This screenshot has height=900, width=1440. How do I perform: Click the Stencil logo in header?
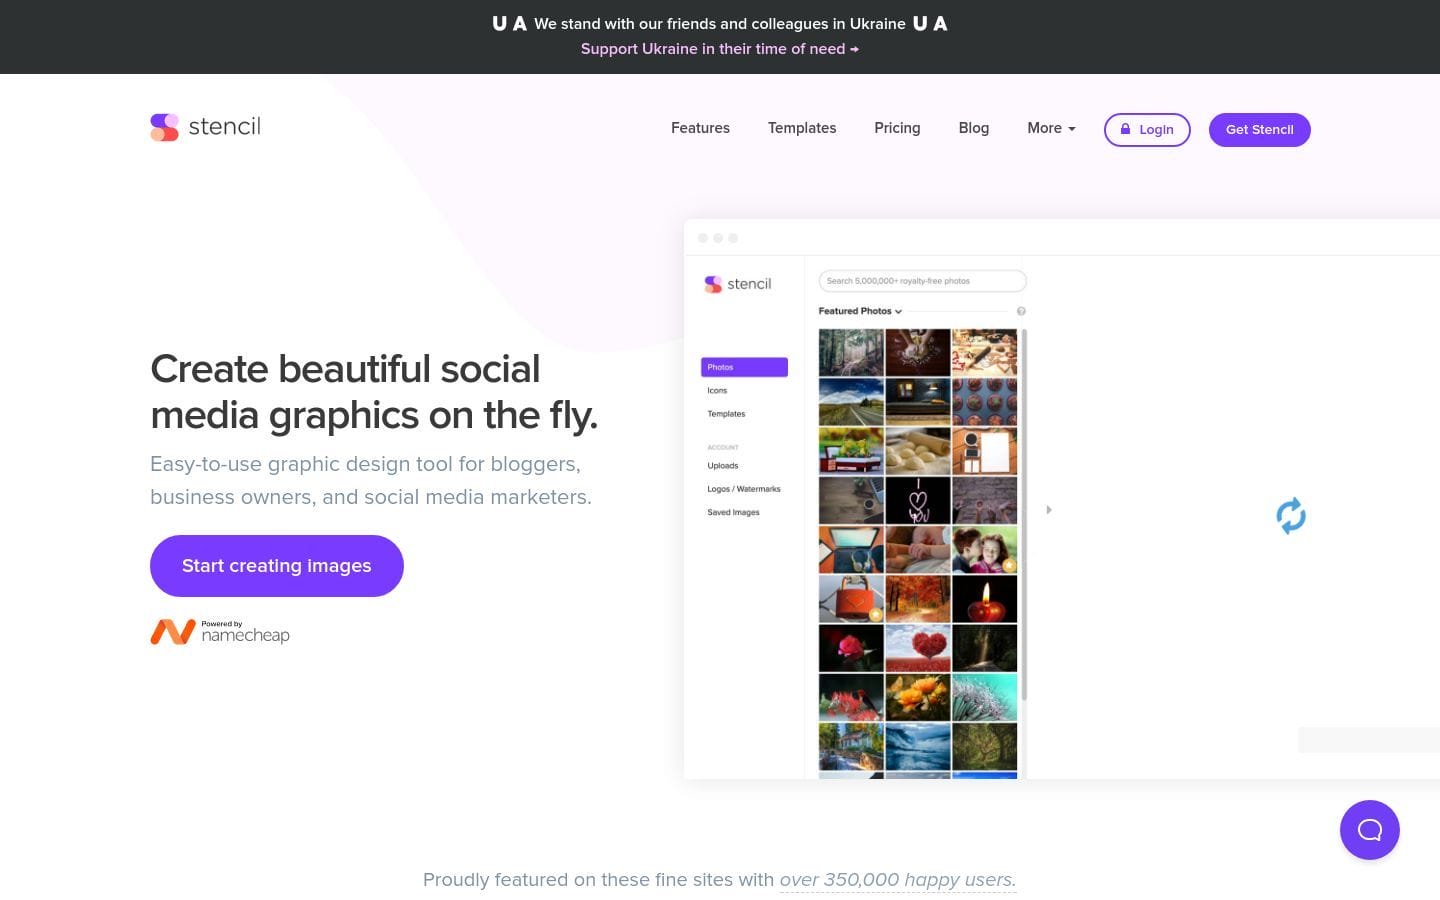coord(205,127)
